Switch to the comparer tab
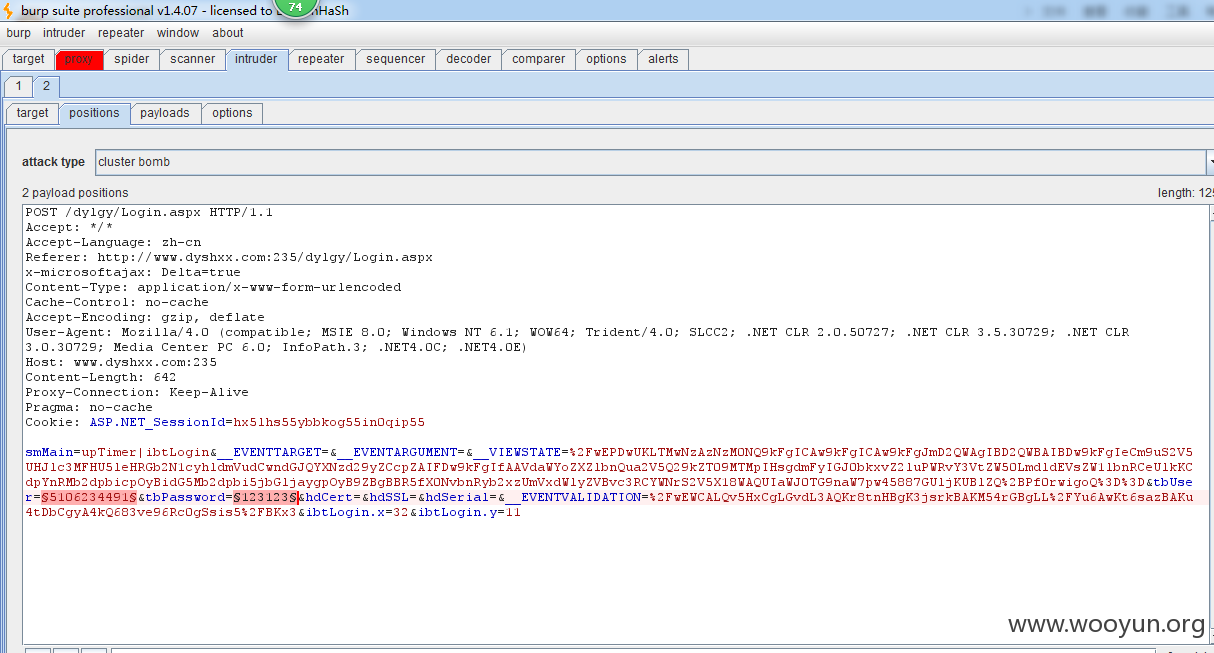 tap(539, 59)
